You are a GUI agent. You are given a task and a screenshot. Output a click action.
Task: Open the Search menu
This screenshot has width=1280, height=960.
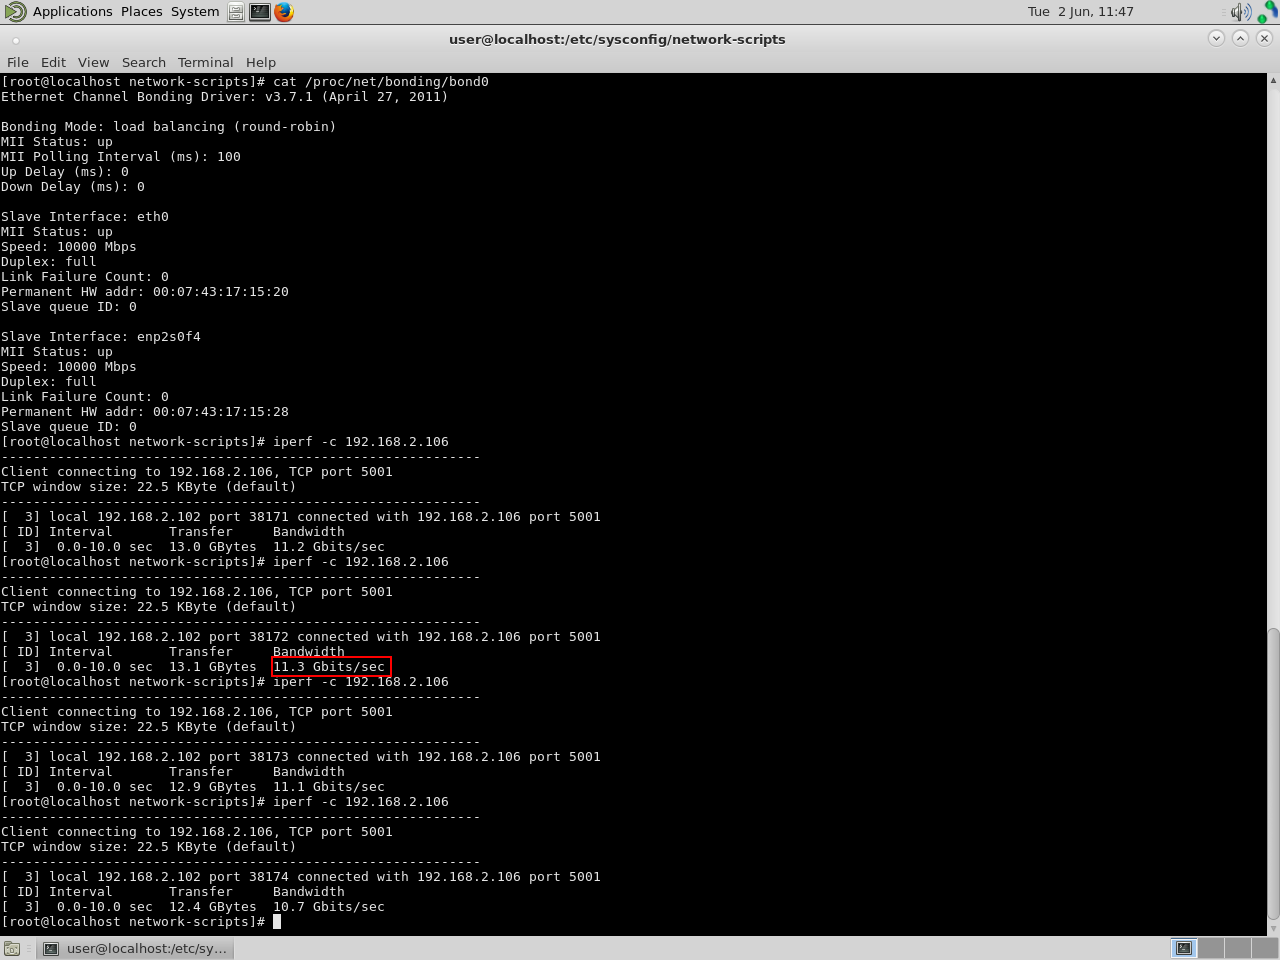click(144, 62)
